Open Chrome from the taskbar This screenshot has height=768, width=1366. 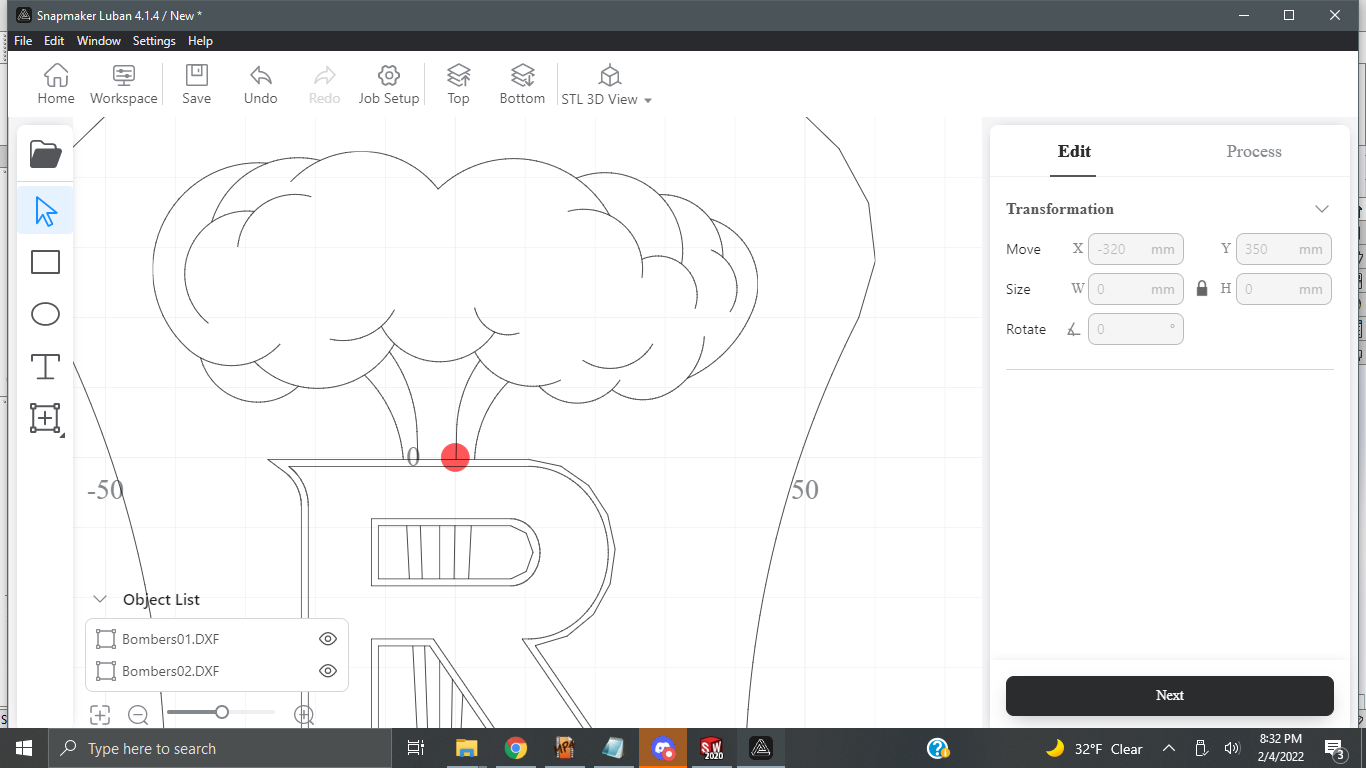[x=515, y=748]
